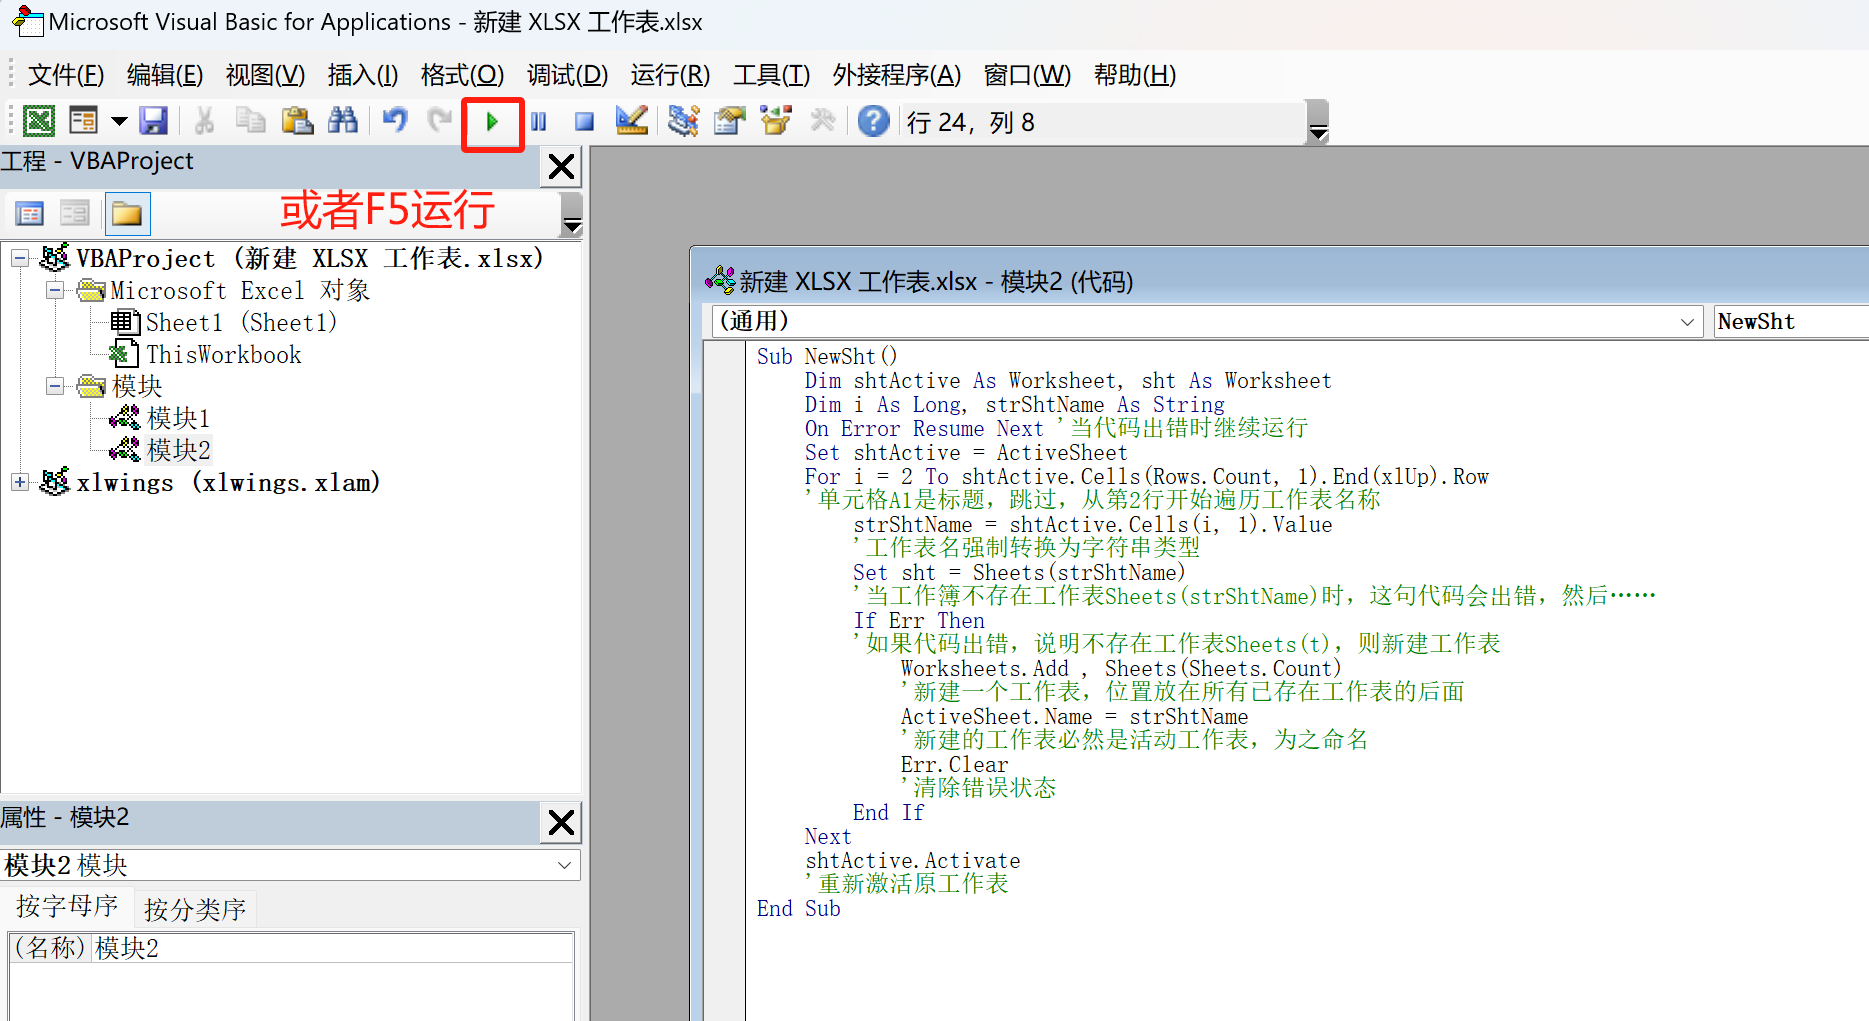
Task: Click the Insert UserForm toolbar icon
Action: (x=84, y=122)
